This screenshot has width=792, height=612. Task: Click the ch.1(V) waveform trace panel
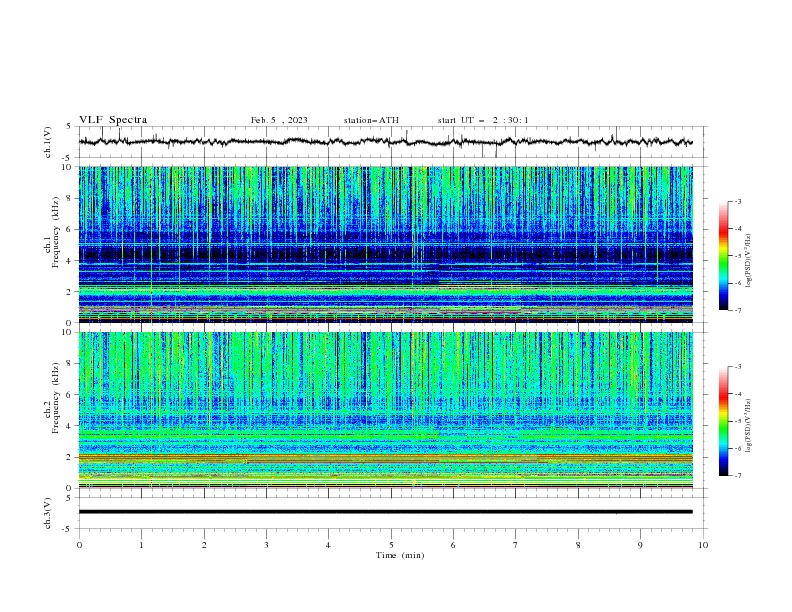pos(393,142)
